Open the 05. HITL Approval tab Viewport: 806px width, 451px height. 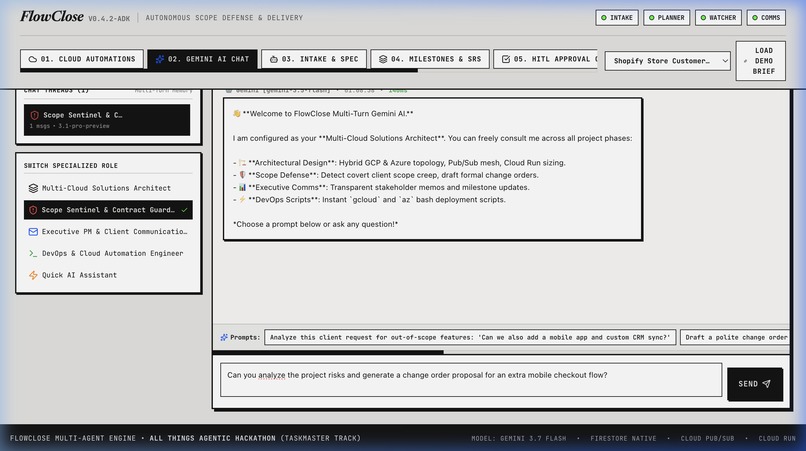pyautogui.click(x=545, y=59)
